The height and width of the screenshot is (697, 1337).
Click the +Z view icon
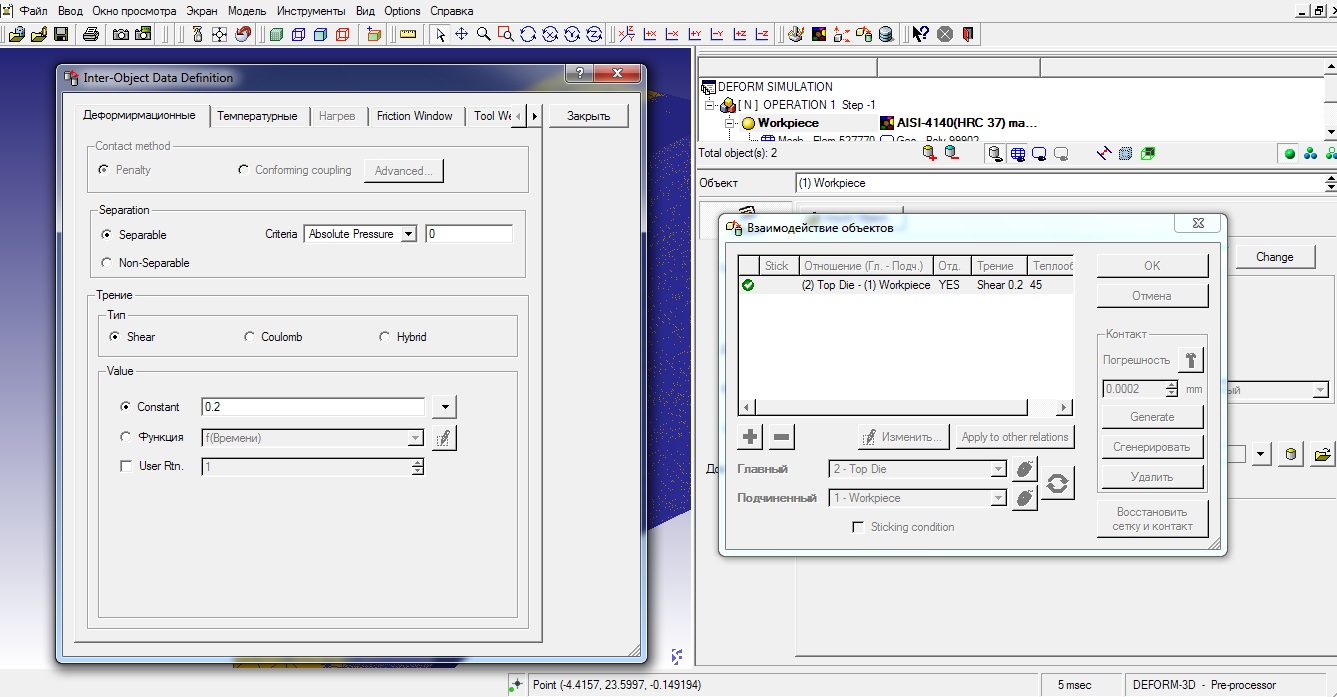click(740, 34)
